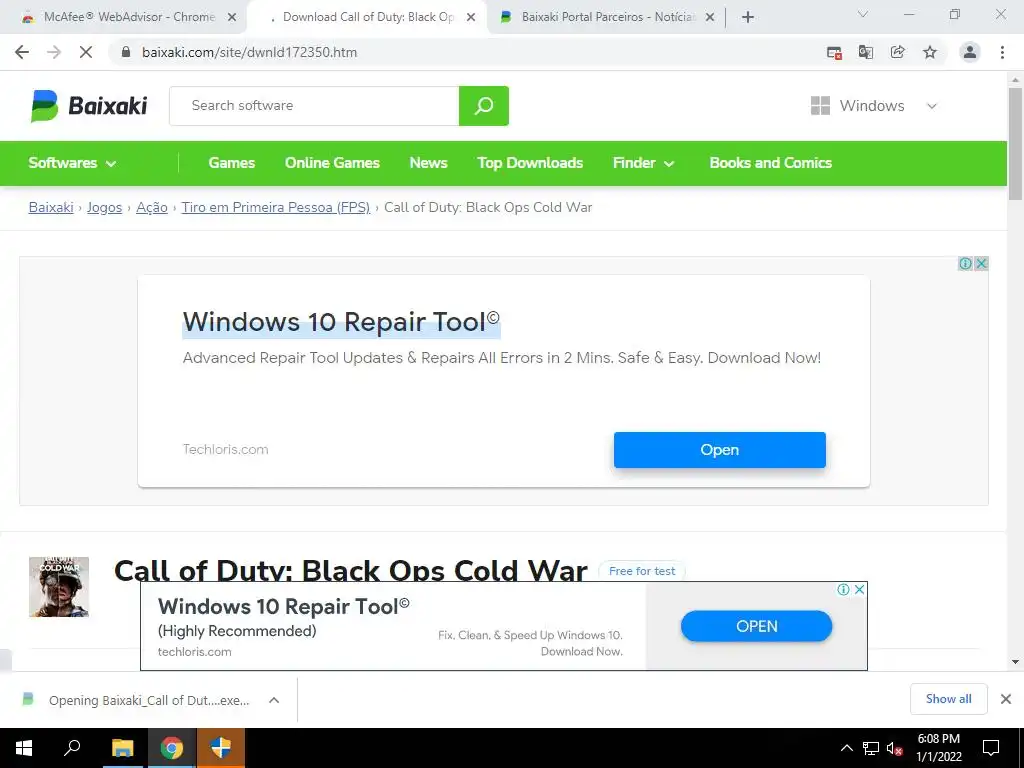The width and height of the screenshot is (1024, 768).
Task: Open the AdChoices info icon on large ad
Action: (965, 263)
